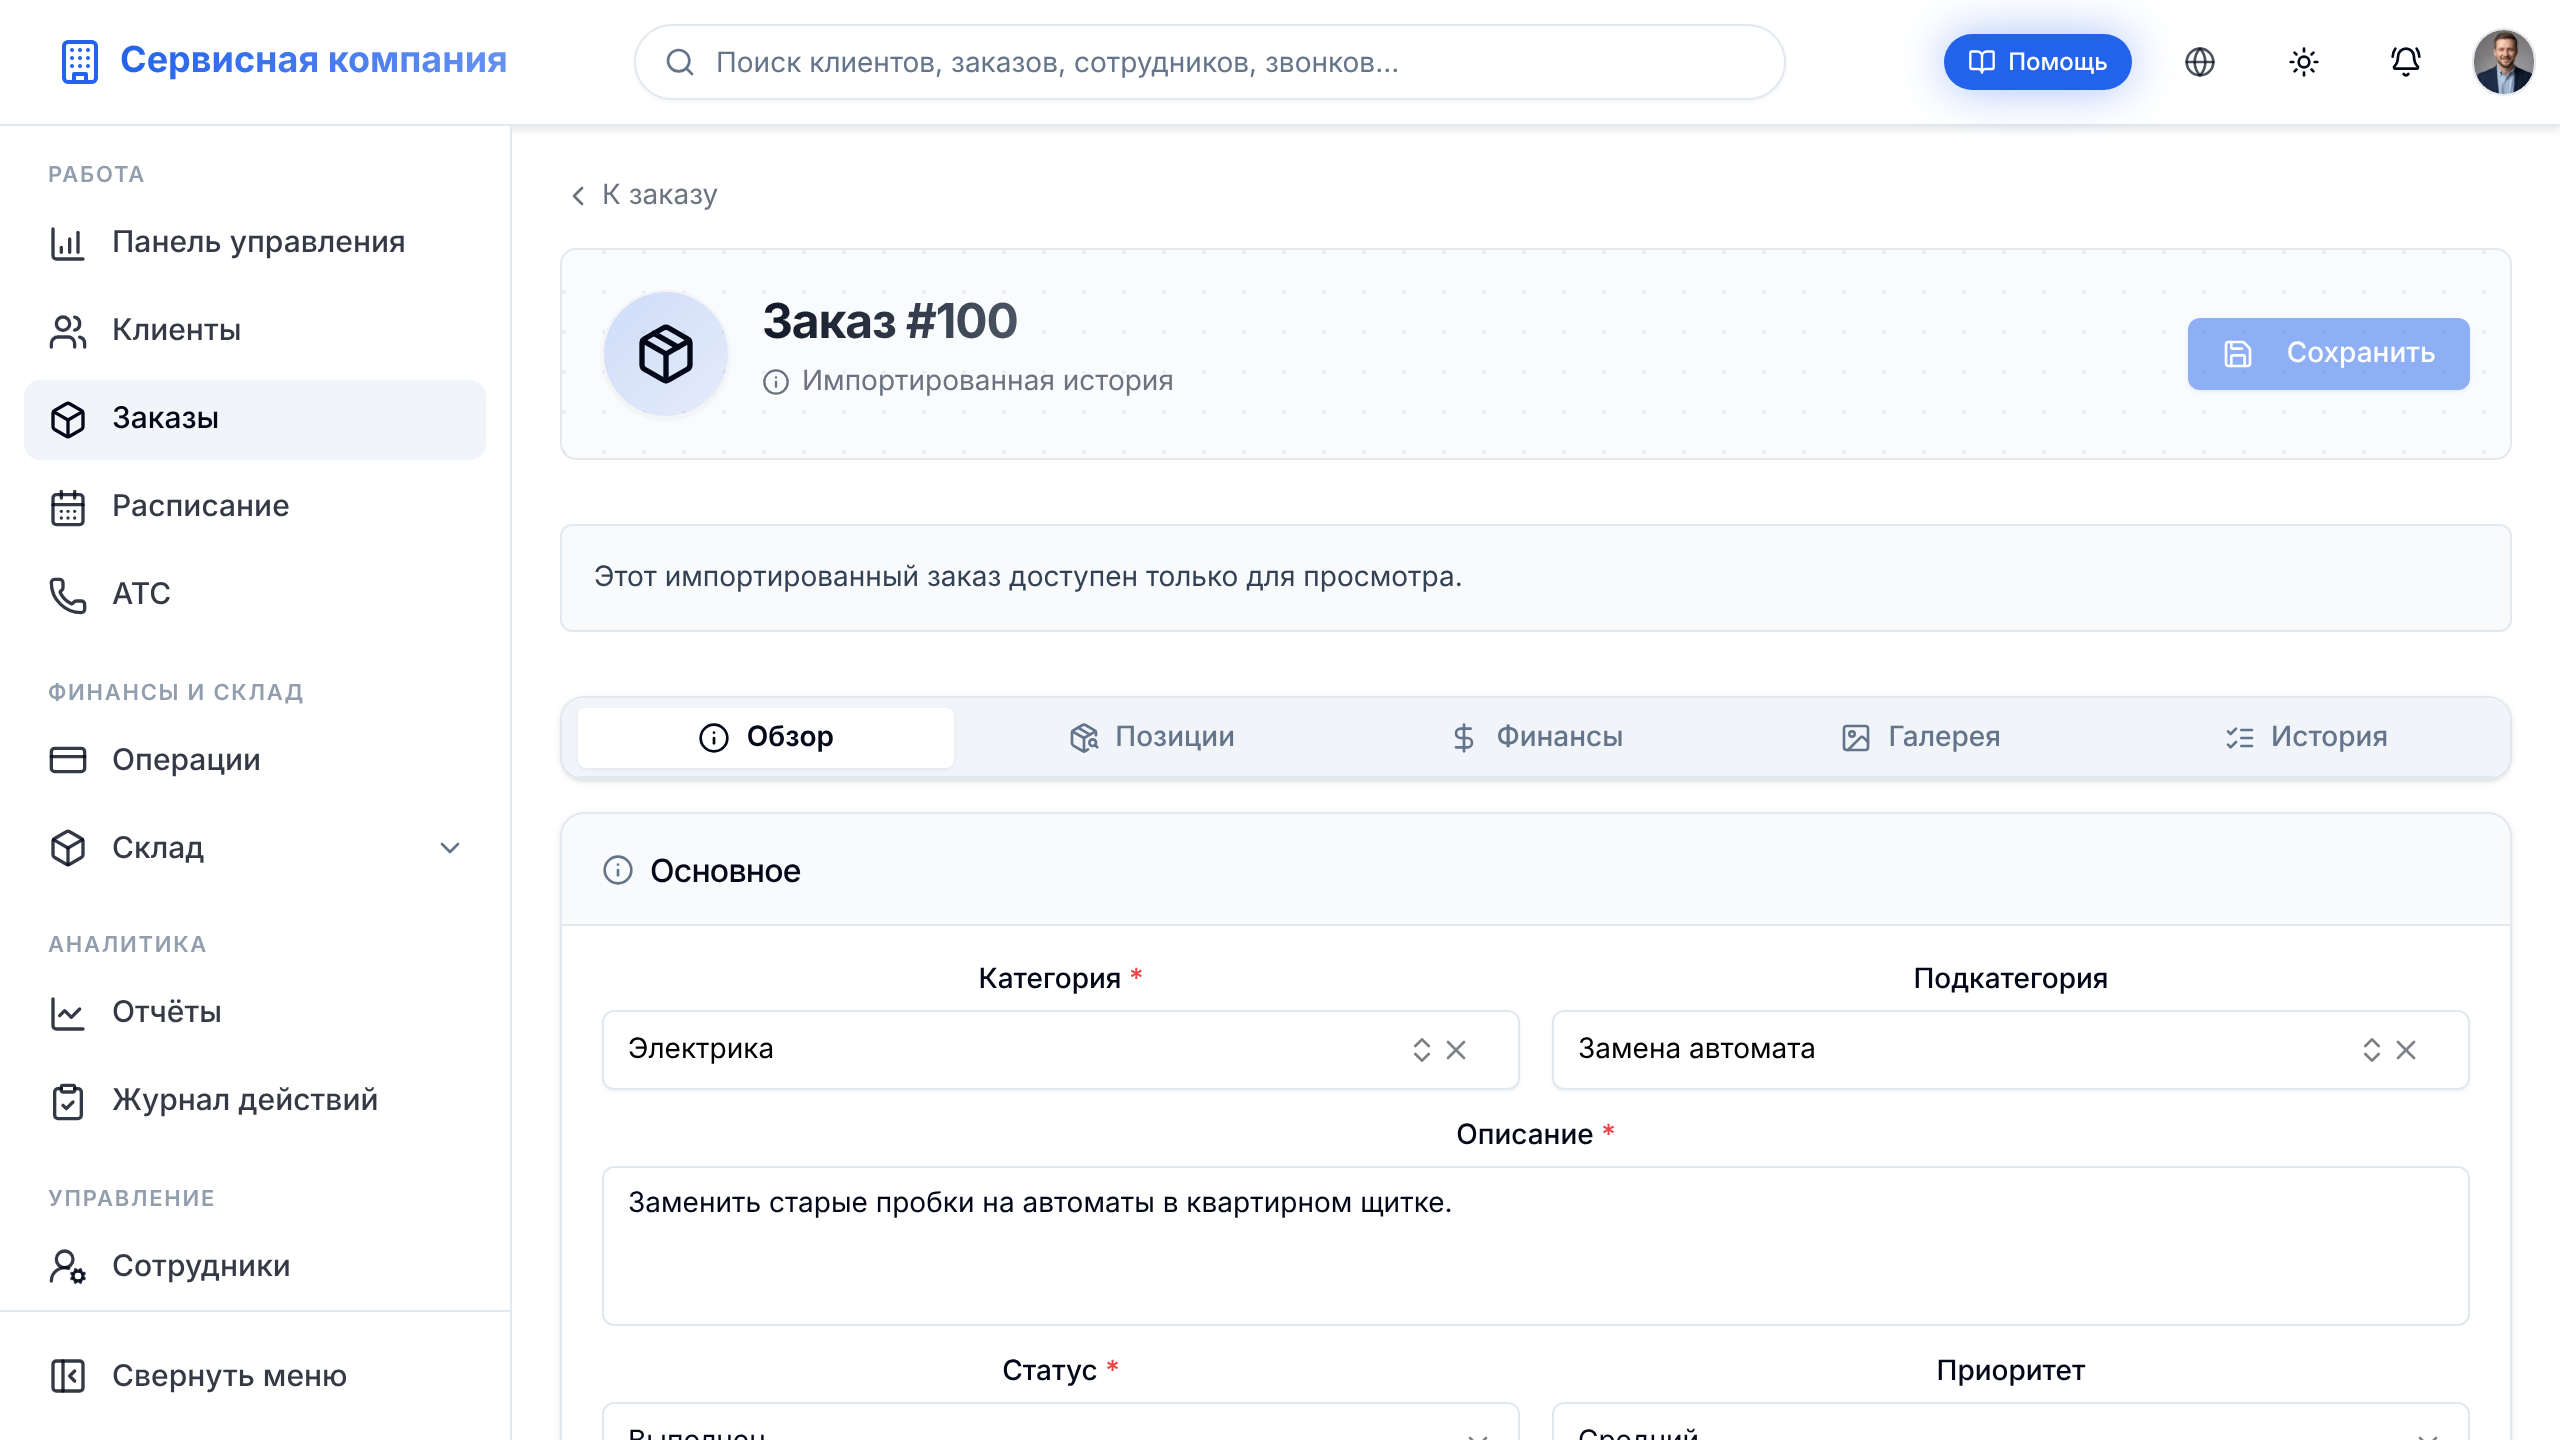Viewport: 2560px width, 1440px height.
Task: Open the Статус dropdown
Action: [1061, 1422]
